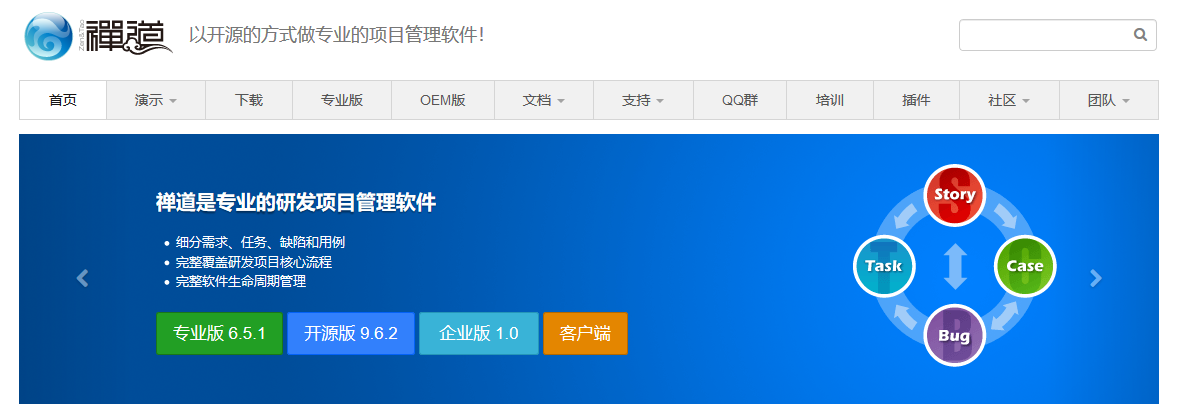Click the double-headed arrow in cycle diagram
This screenshot has width=1178, height=415.
click(955, 265)
